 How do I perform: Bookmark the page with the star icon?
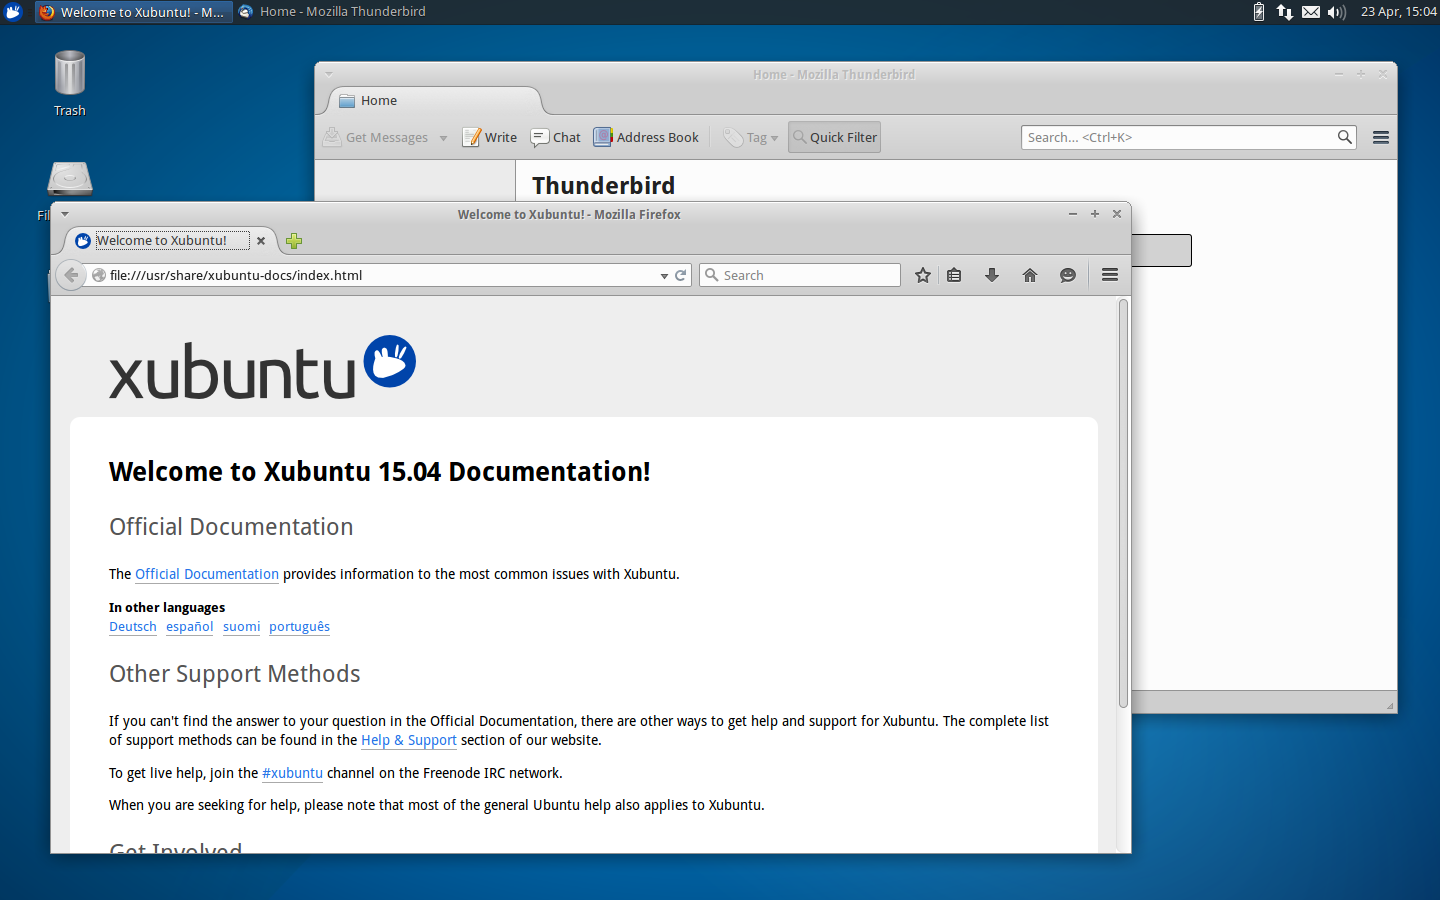point(922,274)
